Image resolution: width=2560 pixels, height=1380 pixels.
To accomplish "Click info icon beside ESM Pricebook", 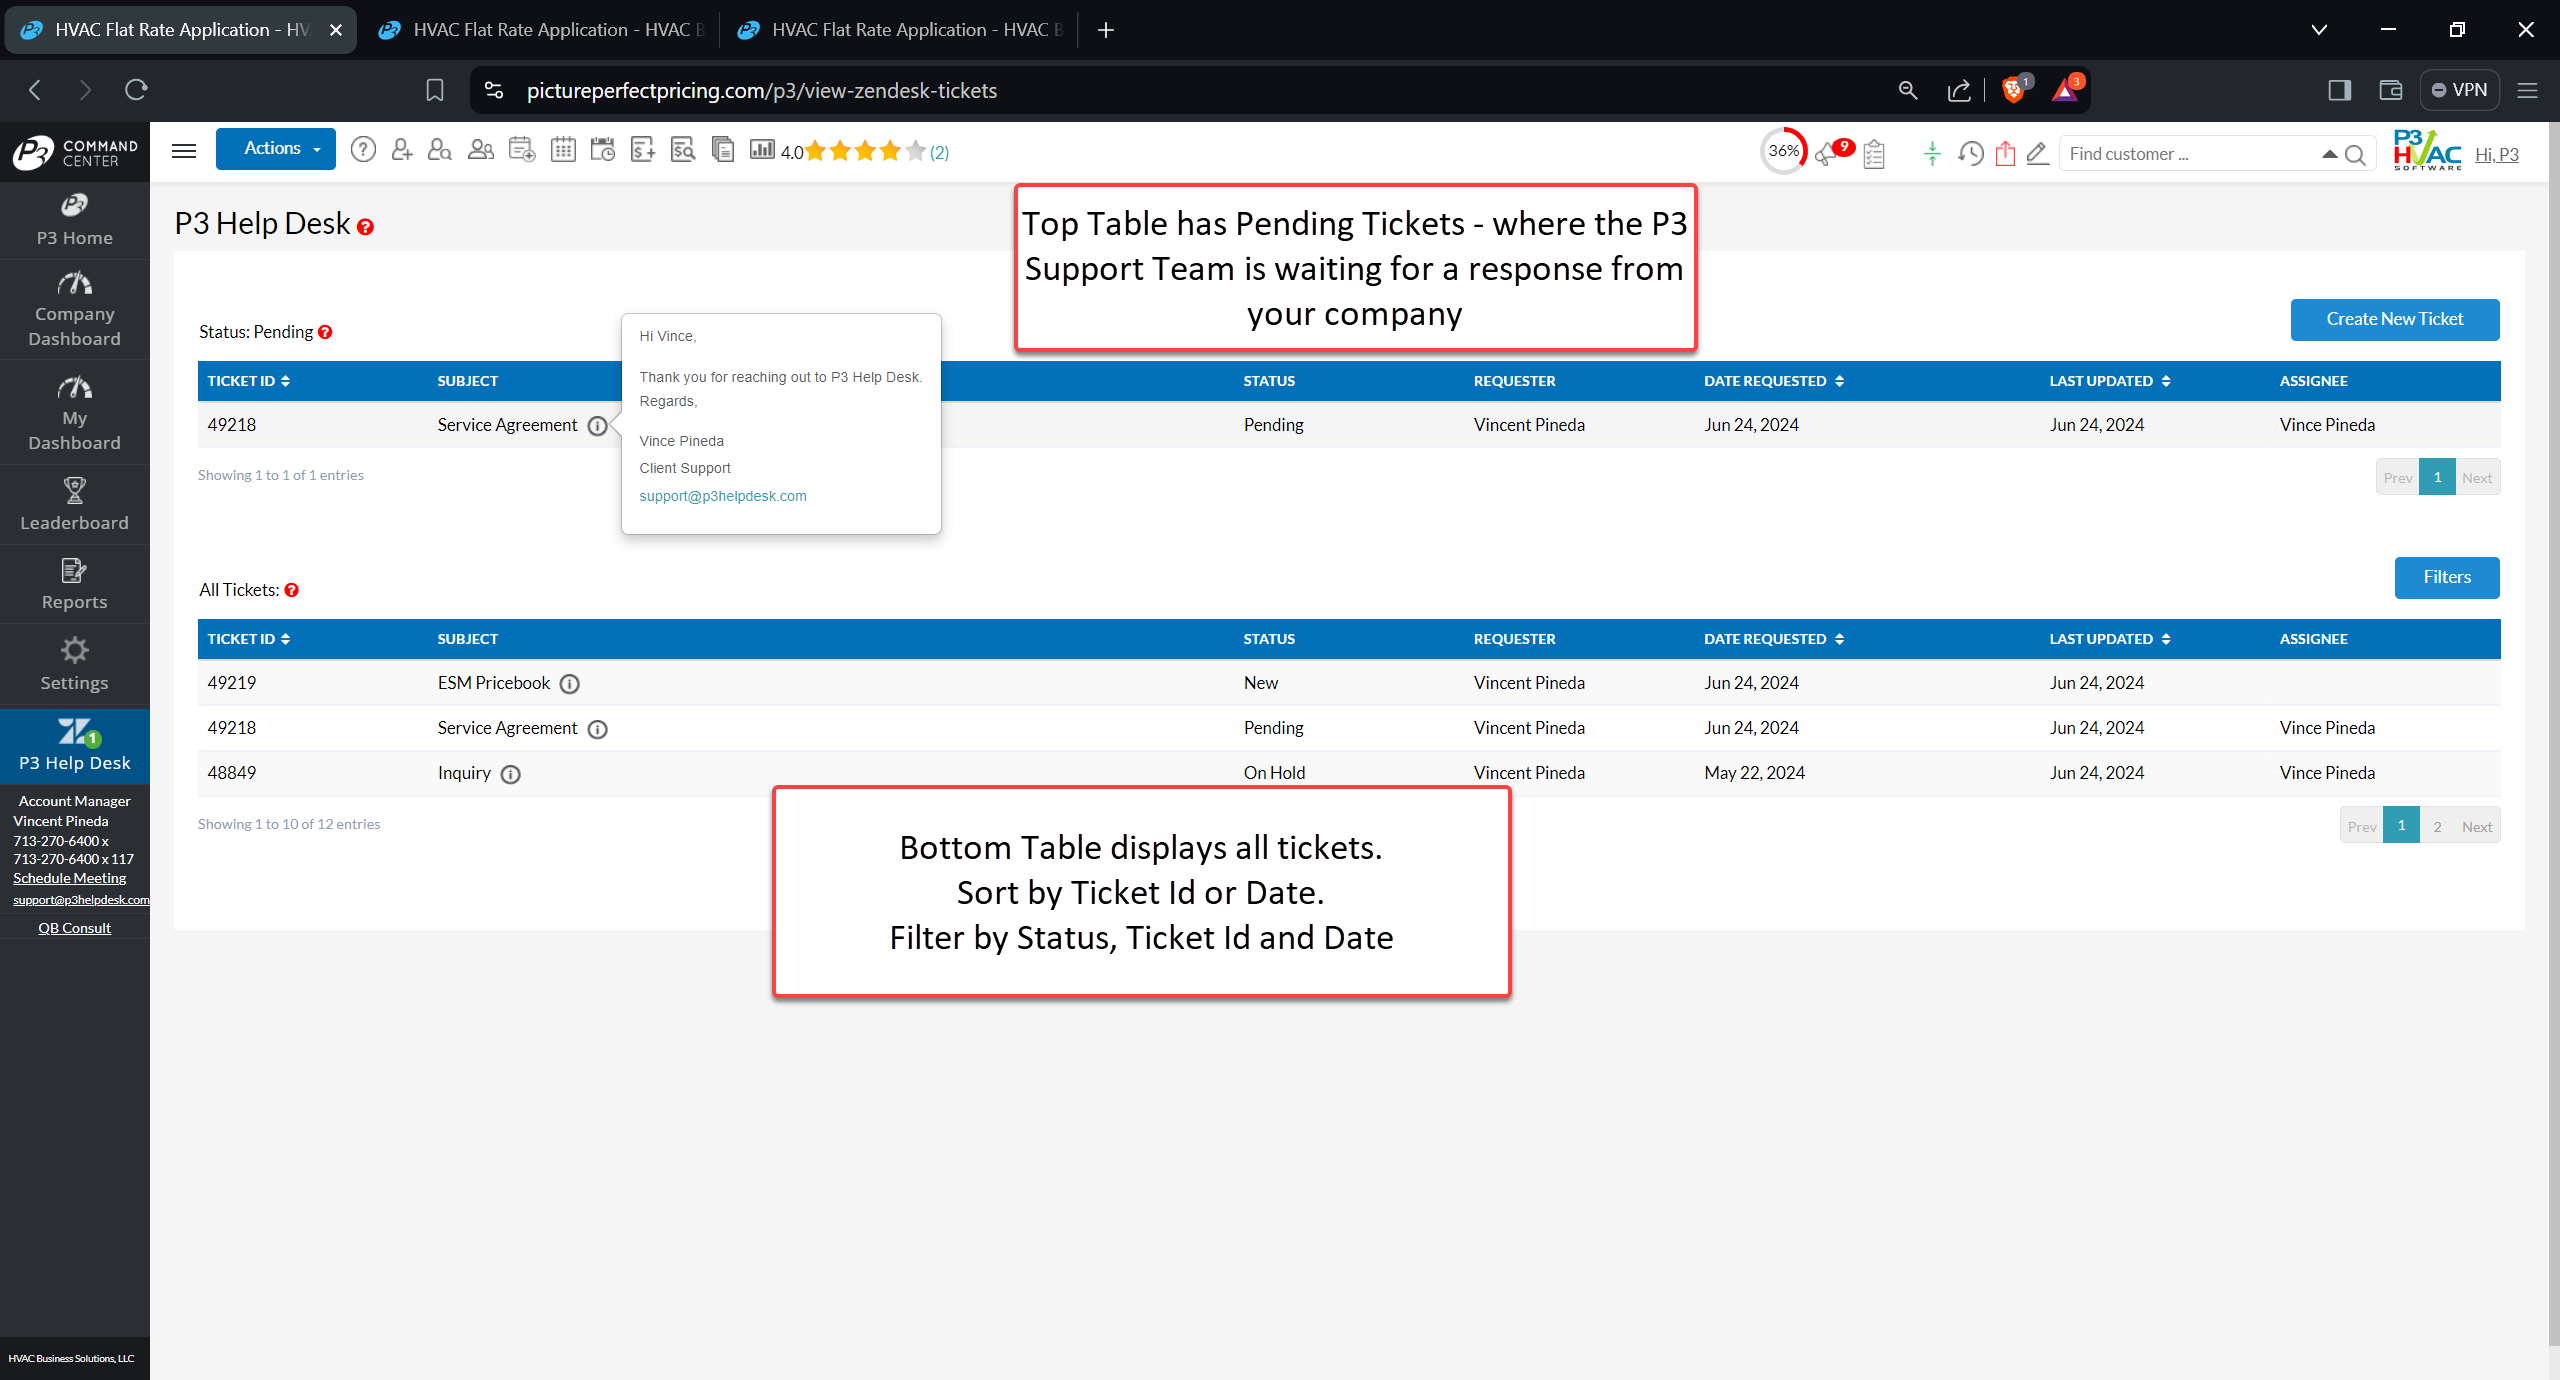I will (570, 684).
